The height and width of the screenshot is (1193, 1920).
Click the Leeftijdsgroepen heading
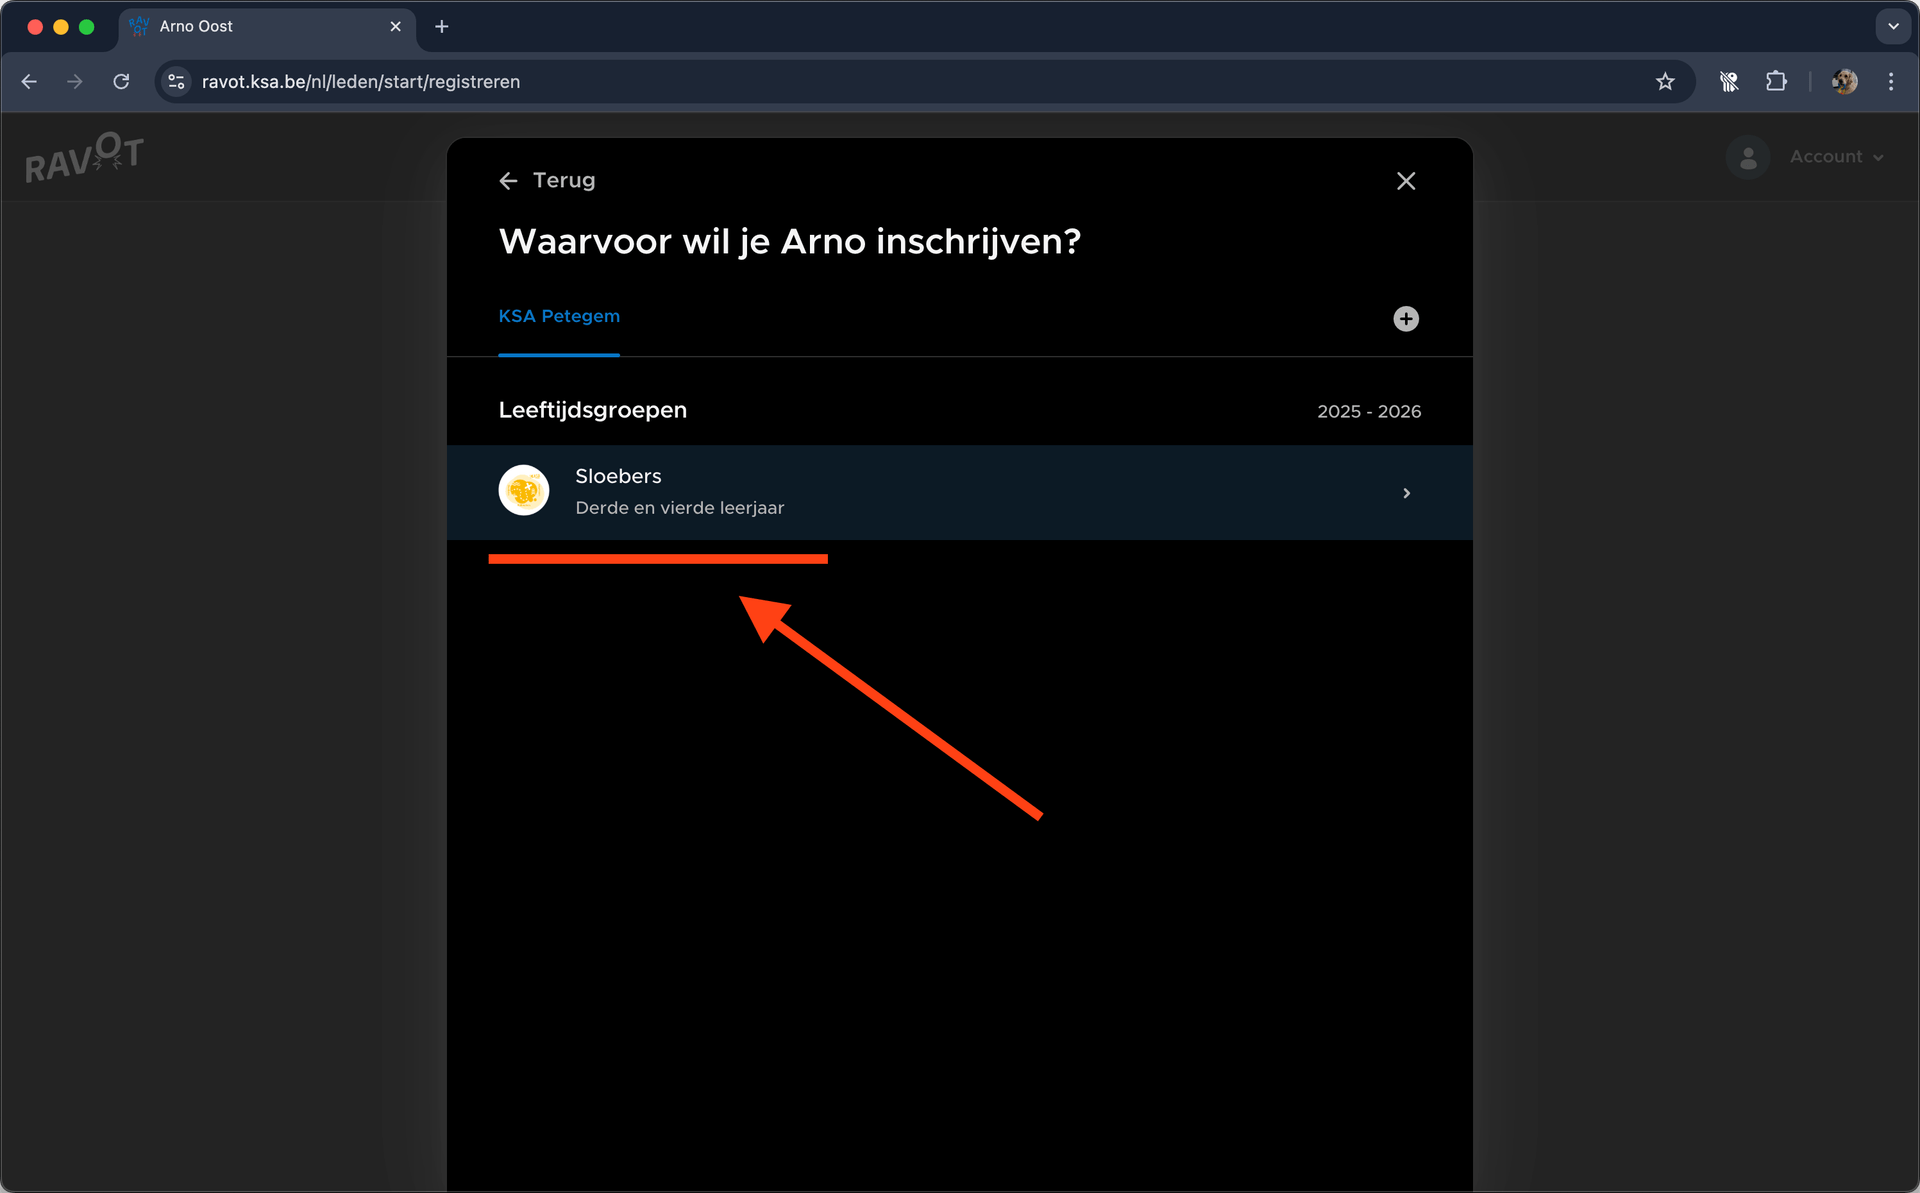coord(592,410)
